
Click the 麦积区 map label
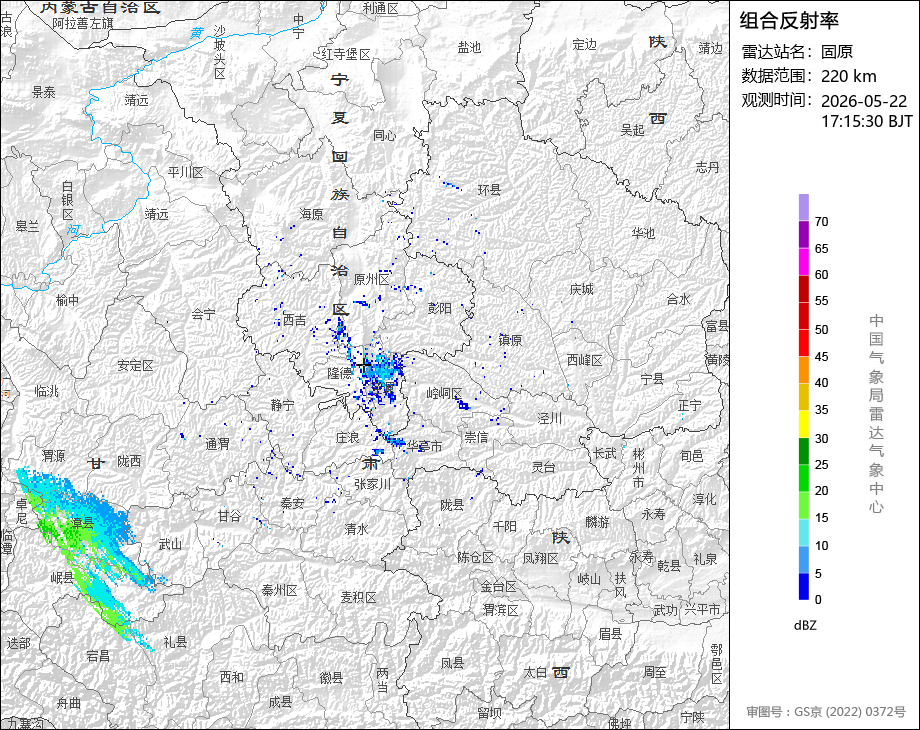point(358,597)
